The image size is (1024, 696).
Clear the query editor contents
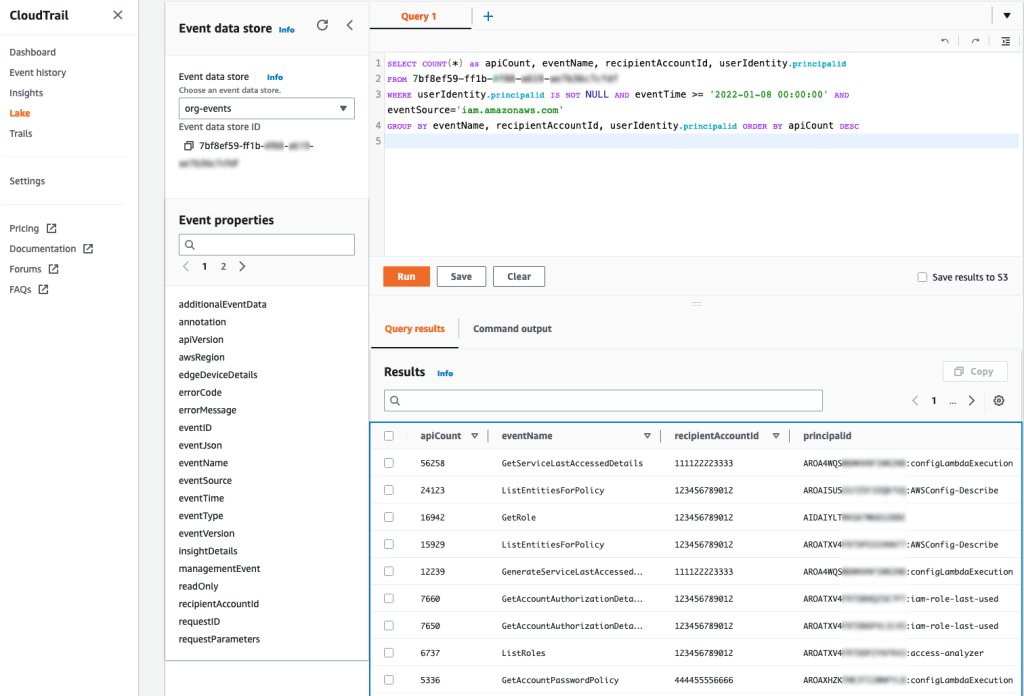point(518,276)
